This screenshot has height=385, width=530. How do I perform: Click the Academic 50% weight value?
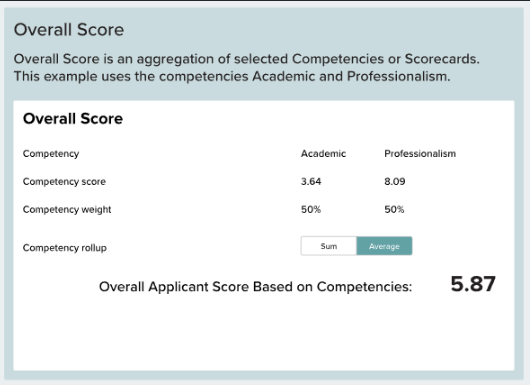coord(311,209)
